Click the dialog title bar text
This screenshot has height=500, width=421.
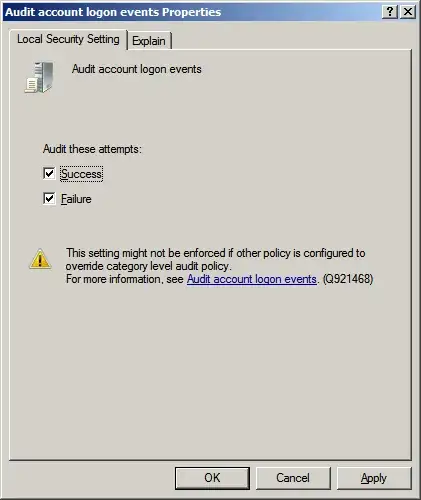pos(113,12)
